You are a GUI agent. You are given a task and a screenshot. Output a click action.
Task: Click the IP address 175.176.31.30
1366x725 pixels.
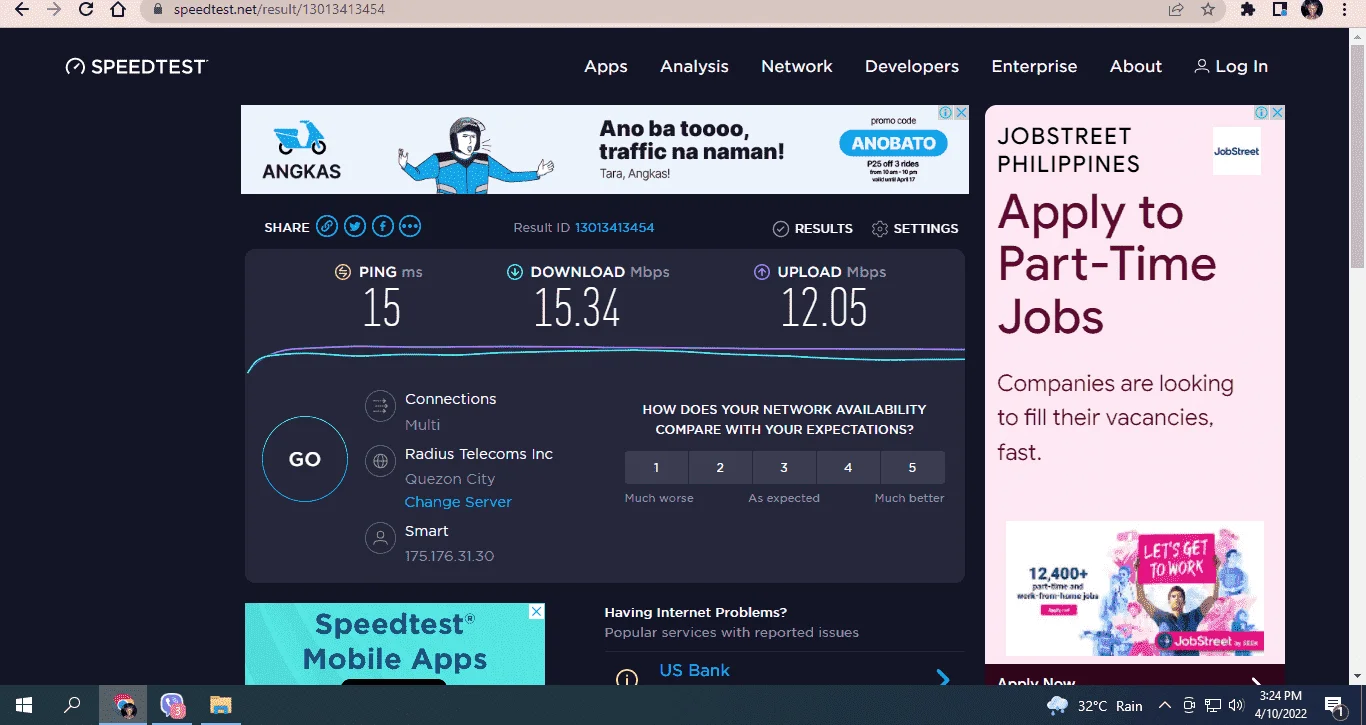pos(449,556)
